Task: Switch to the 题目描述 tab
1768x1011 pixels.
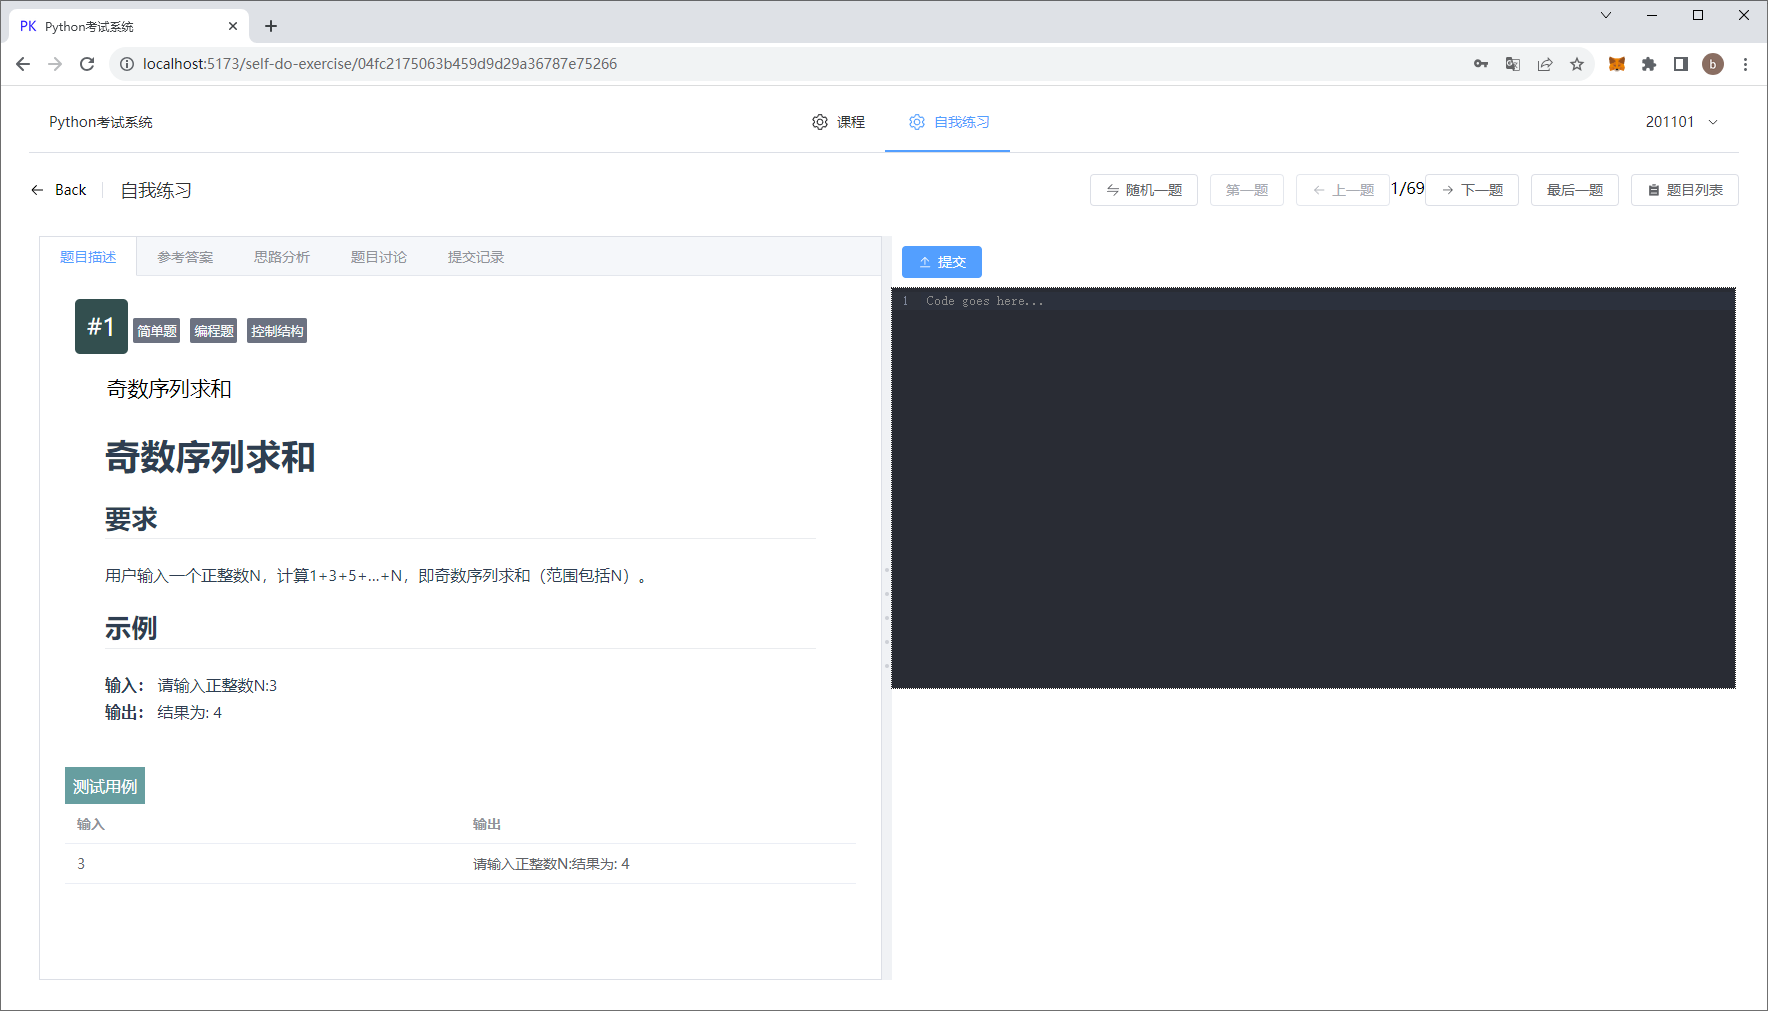Action: coord(88,257)
